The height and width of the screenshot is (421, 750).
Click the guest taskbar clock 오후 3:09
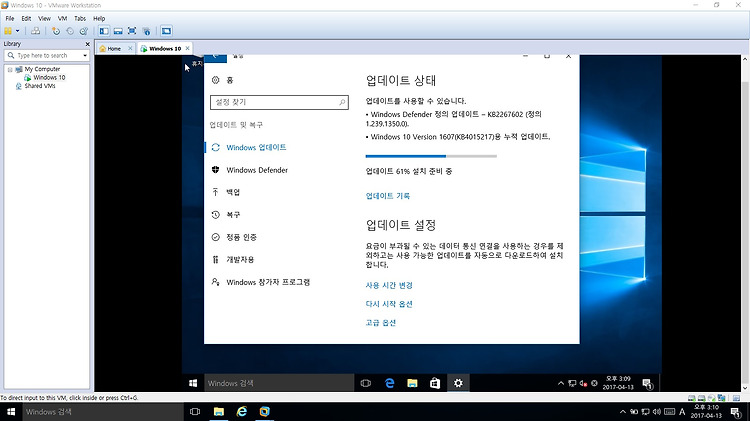pos(618,383)
